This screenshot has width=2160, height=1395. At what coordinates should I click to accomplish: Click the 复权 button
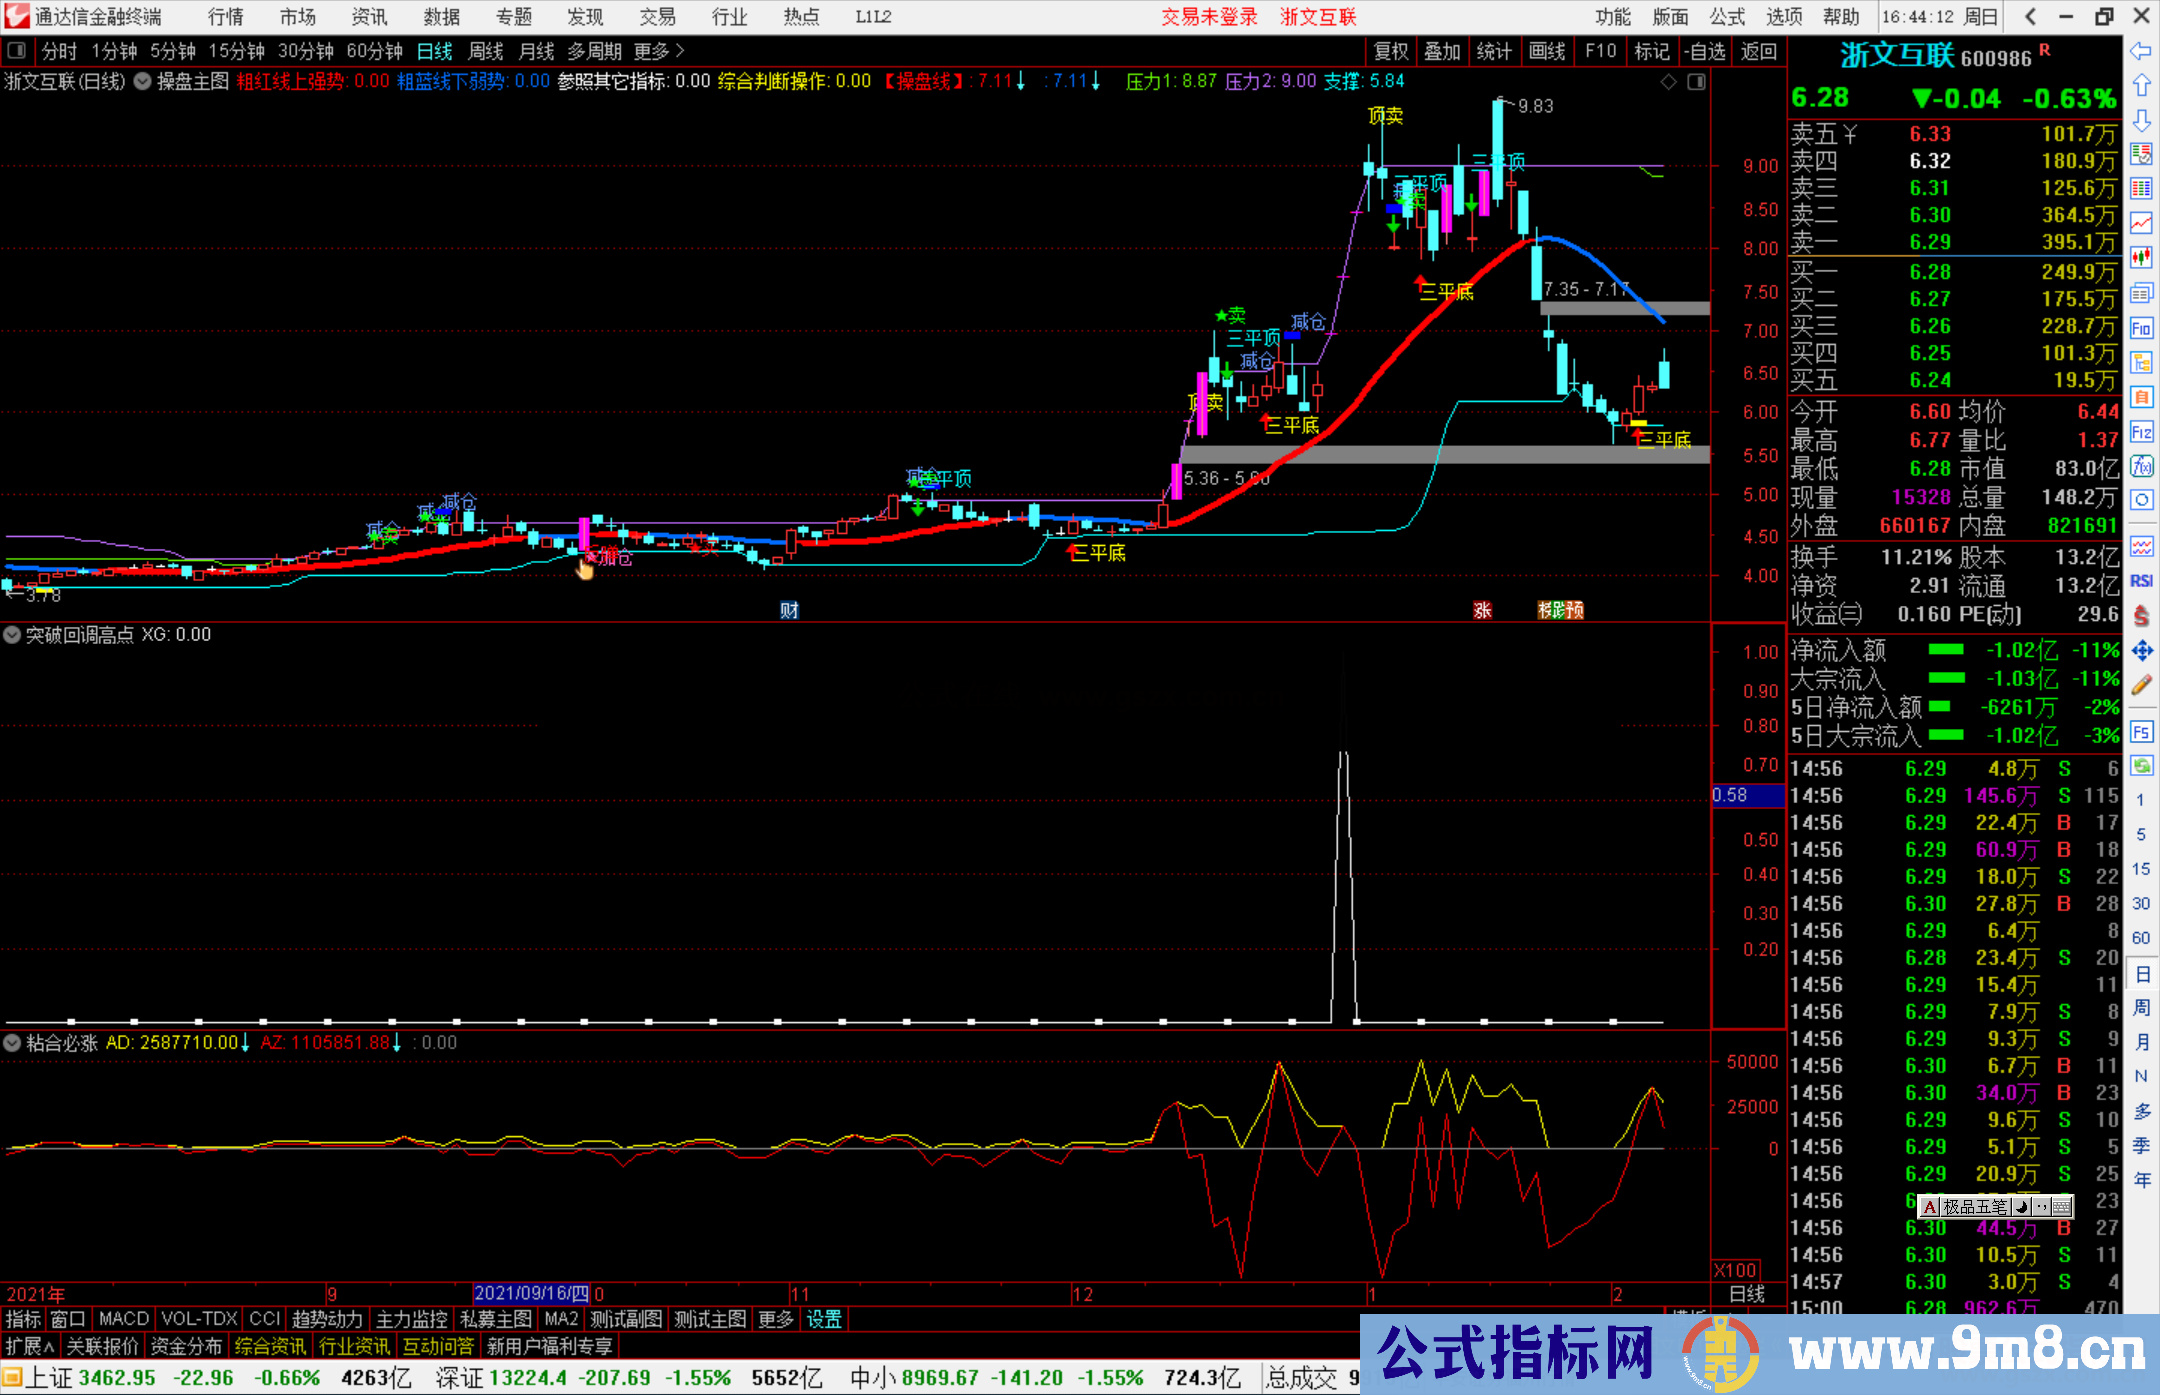(1391, 51)
